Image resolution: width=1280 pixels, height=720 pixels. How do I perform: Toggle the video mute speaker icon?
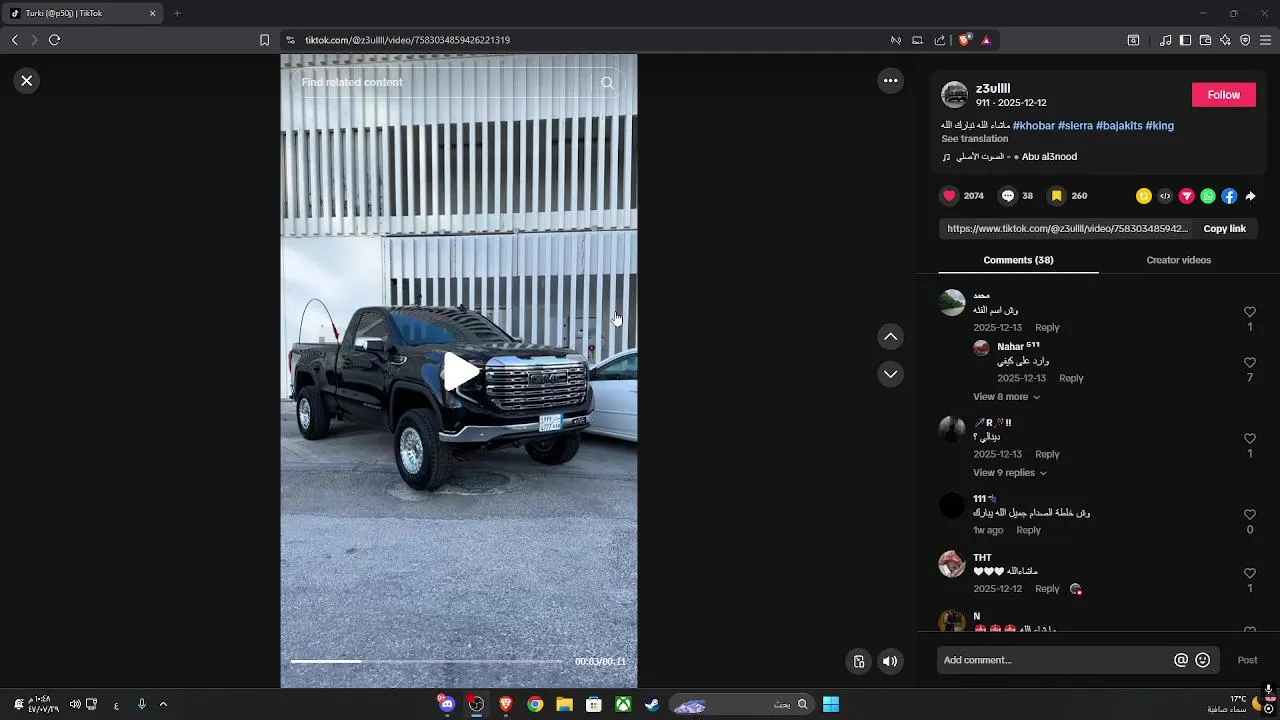tap(890, 661)
